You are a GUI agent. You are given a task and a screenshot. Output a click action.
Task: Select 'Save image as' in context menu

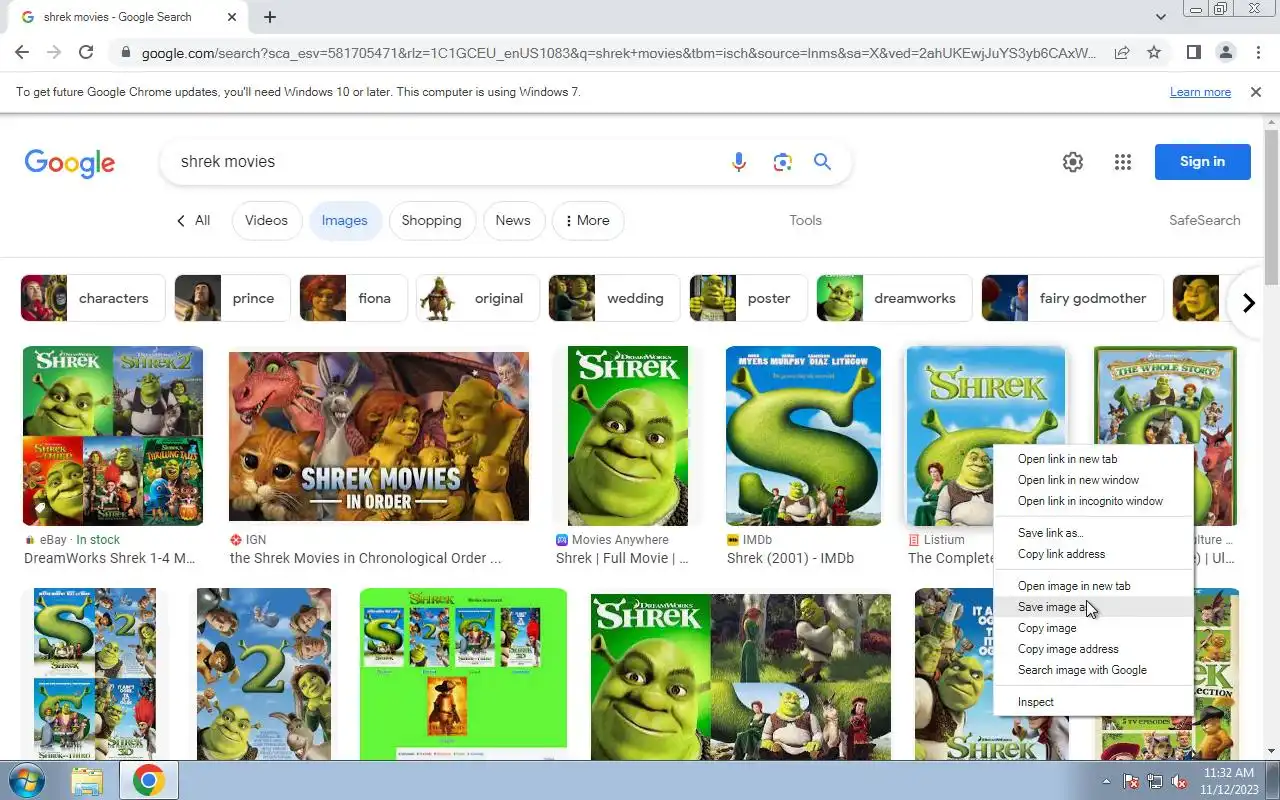[x=1094, y=607]
